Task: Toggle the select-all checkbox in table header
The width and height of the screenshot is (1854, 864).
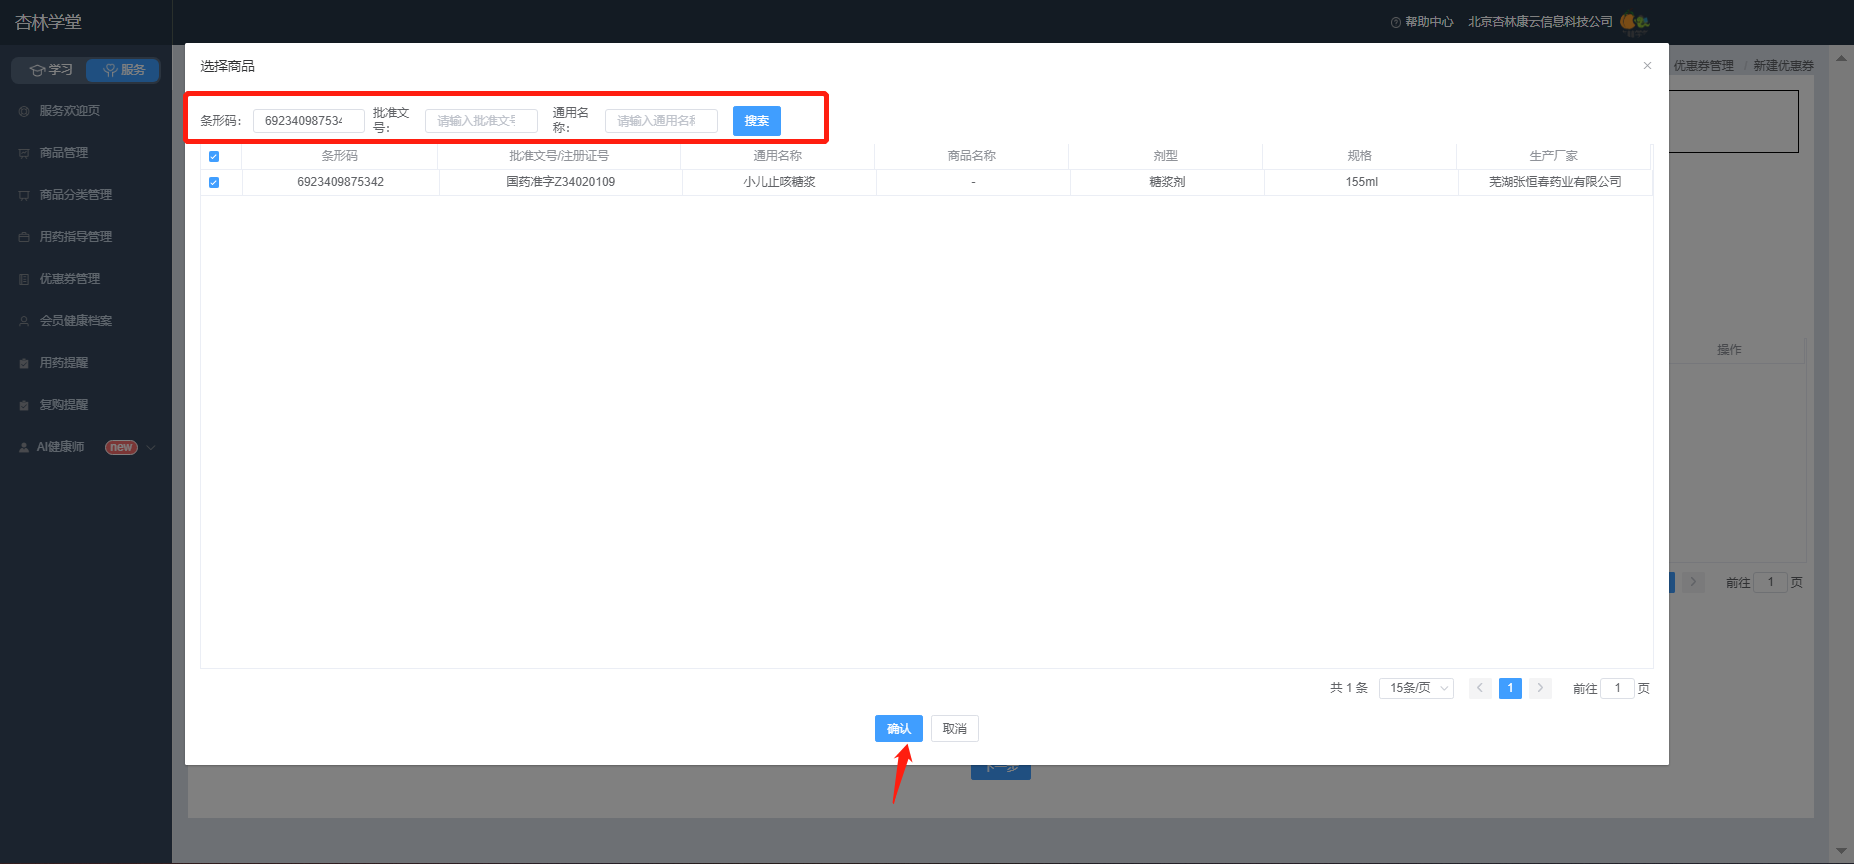Action: pos(213,156)
